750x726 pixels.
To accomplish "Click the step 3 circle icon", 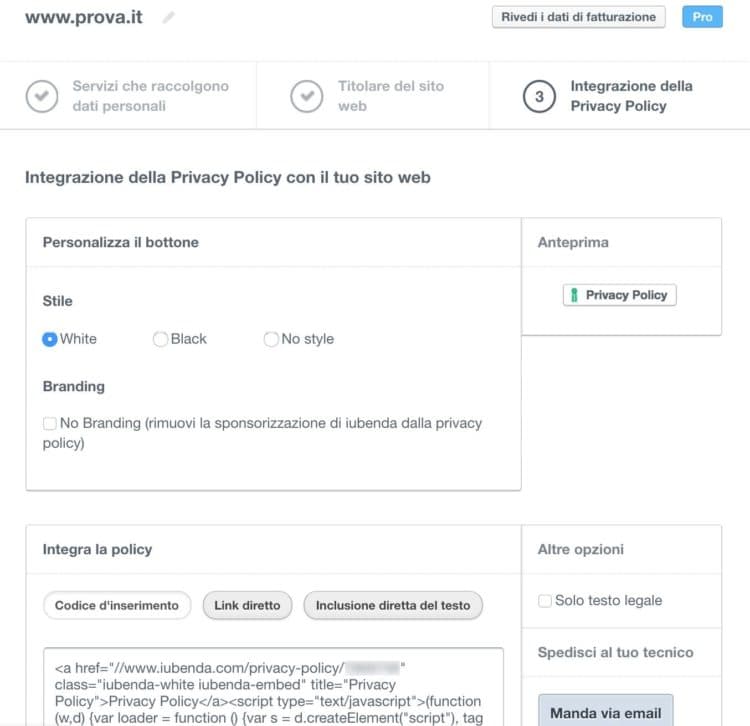I will 539,96.
